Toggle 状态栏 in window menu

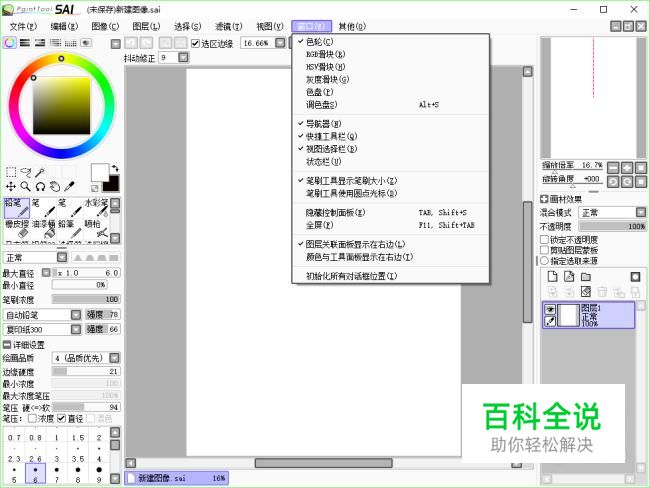pos(323,162)
